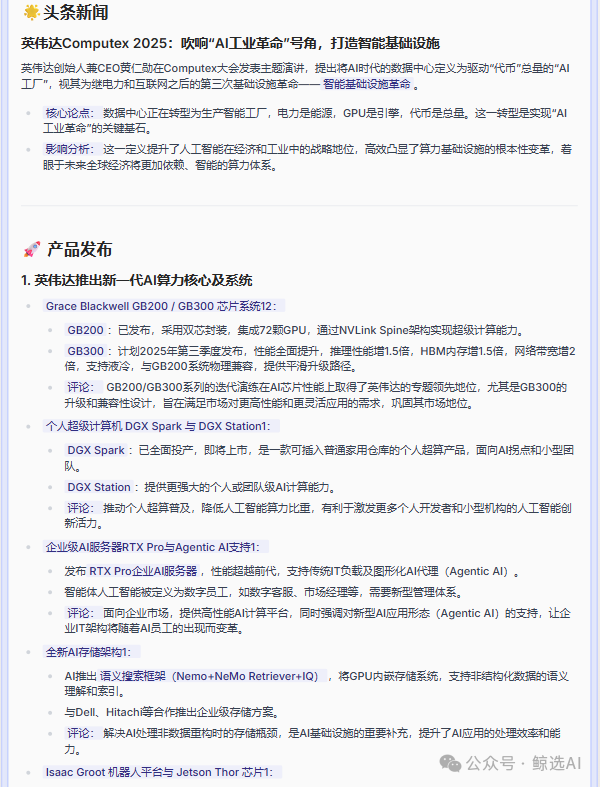This screenshot has height=787, width=600.
Task: Click the line 与Dell、Hitachi等合作推出企业级存储方案
Action: [x=172, y=712]
